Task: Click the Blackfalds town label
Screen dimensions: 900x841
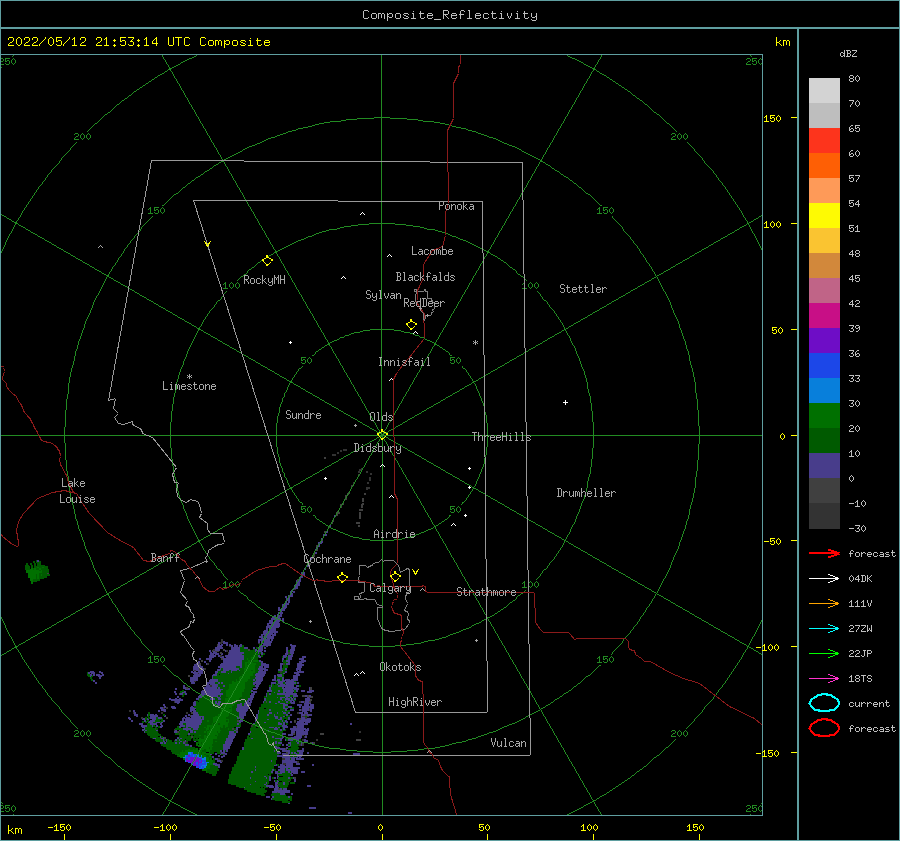Action: click(425, 277)
